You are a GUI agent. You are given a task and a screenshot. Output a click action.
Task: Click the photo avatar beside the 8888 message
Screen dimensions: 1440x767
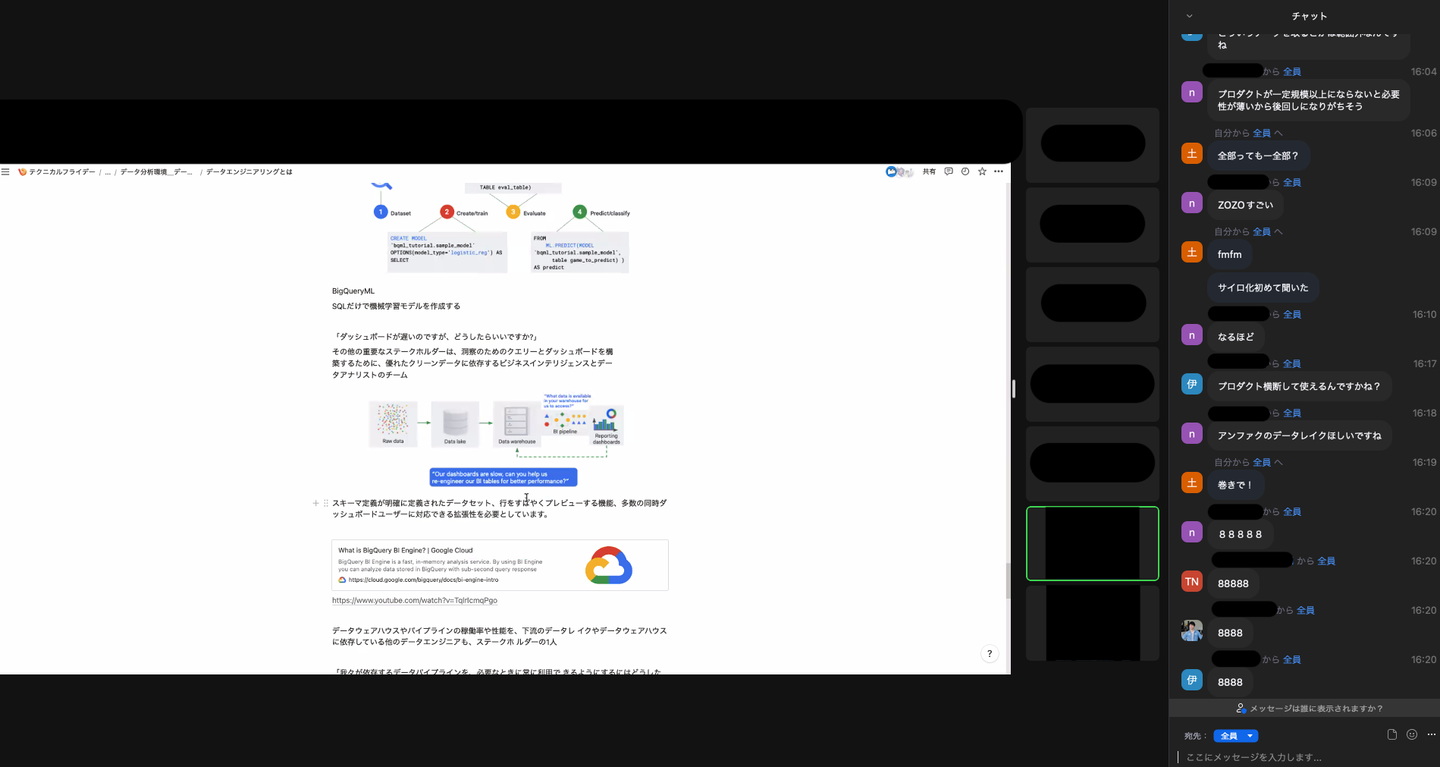tap(1191, 630)
